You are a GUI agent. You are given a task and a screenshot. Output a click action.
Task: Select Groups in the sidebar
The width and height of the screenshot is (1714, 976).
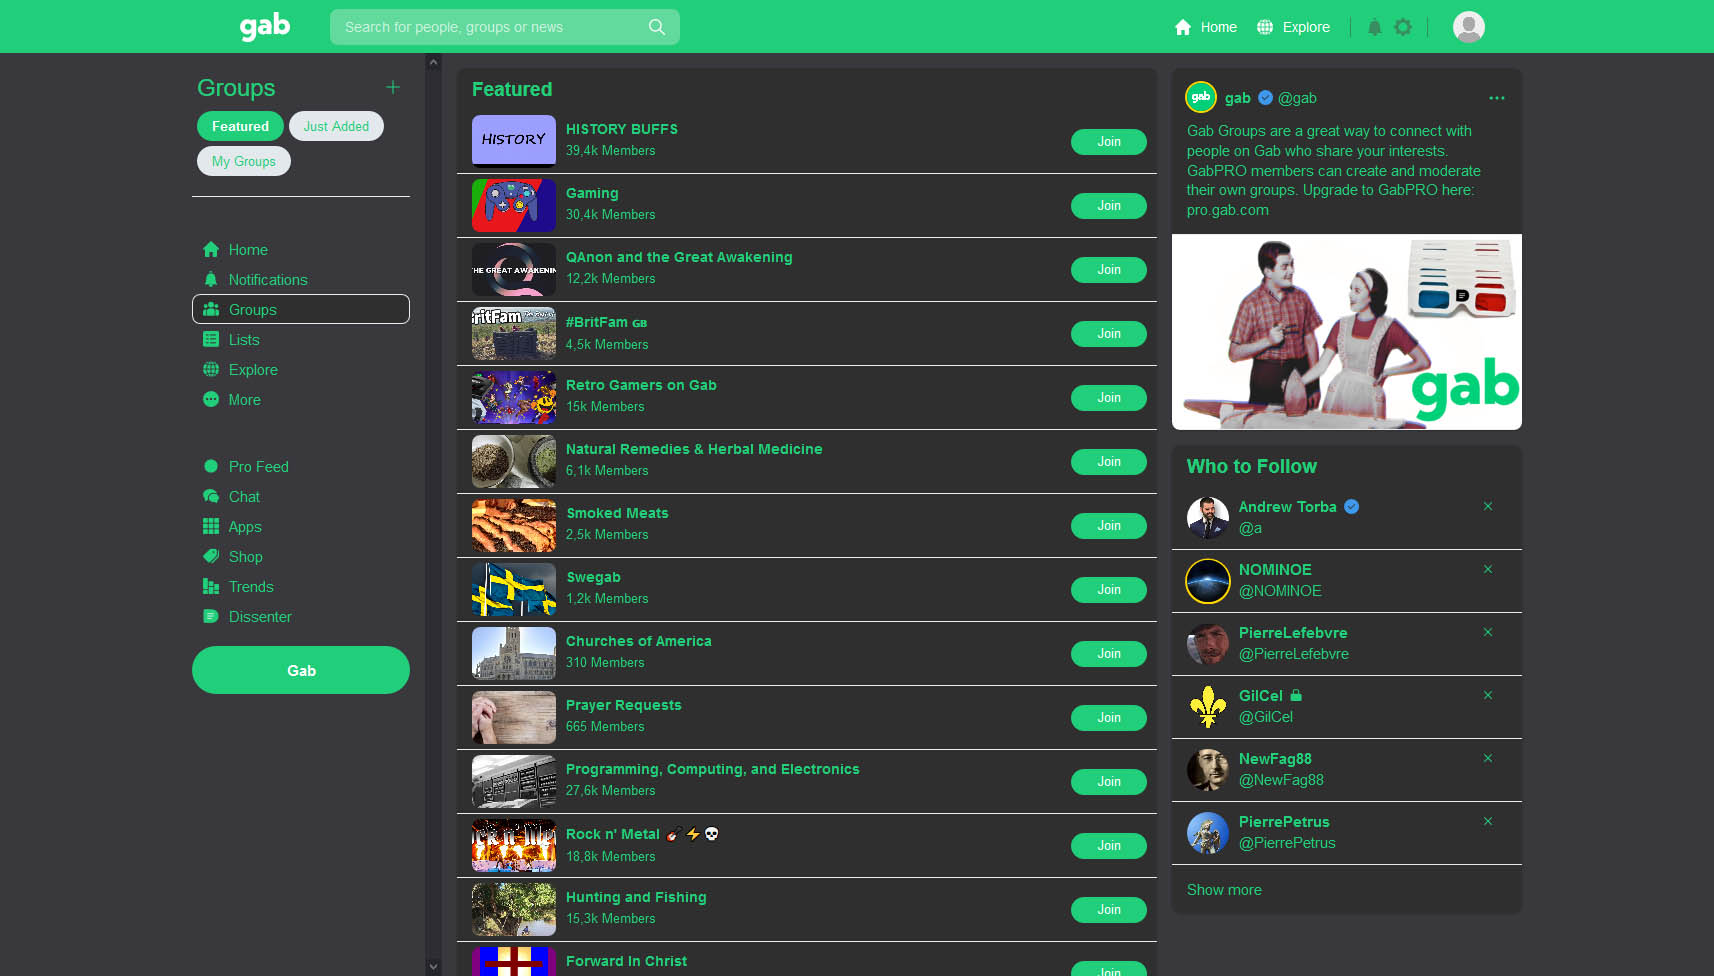[x=301, y=309]
